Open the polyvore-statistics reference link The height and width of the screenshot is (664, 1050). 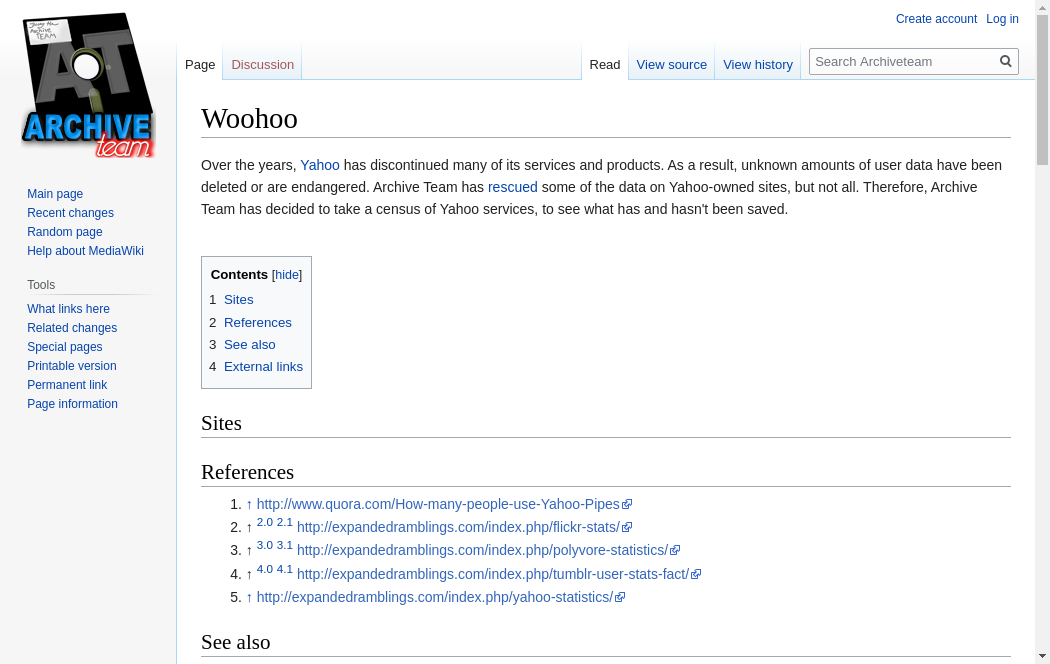[x=482, y=551]
